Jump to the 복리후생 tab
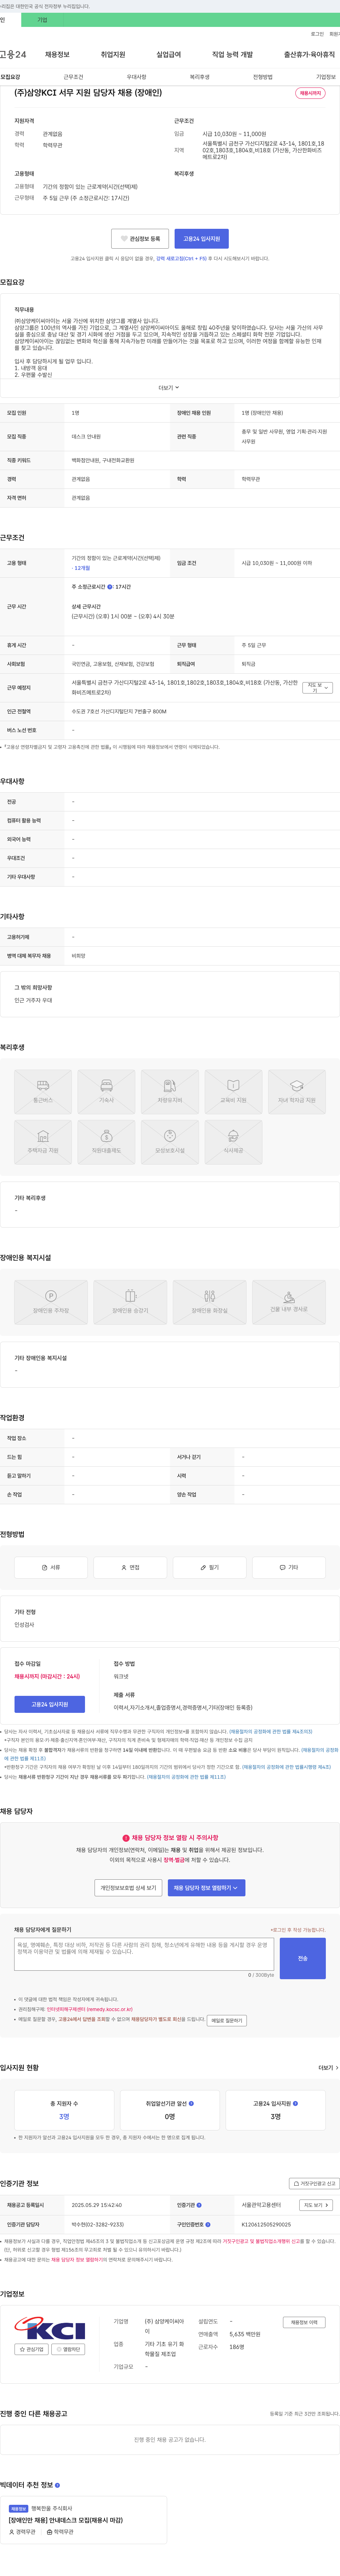The height and width of the screenshot is (2576, 340). point(200,77)
